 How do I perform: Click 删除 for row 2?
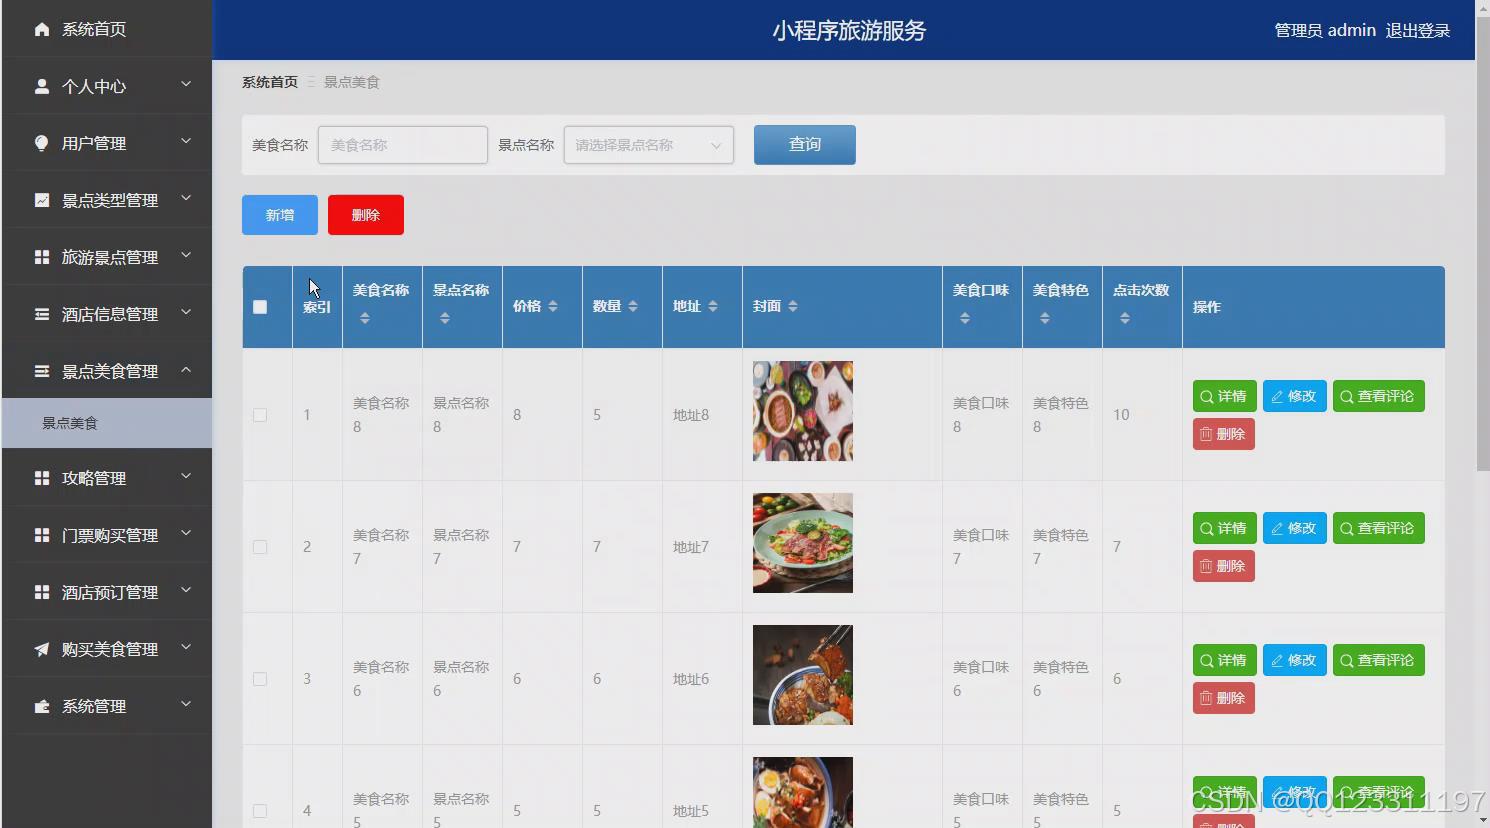tap(1223, 566)
